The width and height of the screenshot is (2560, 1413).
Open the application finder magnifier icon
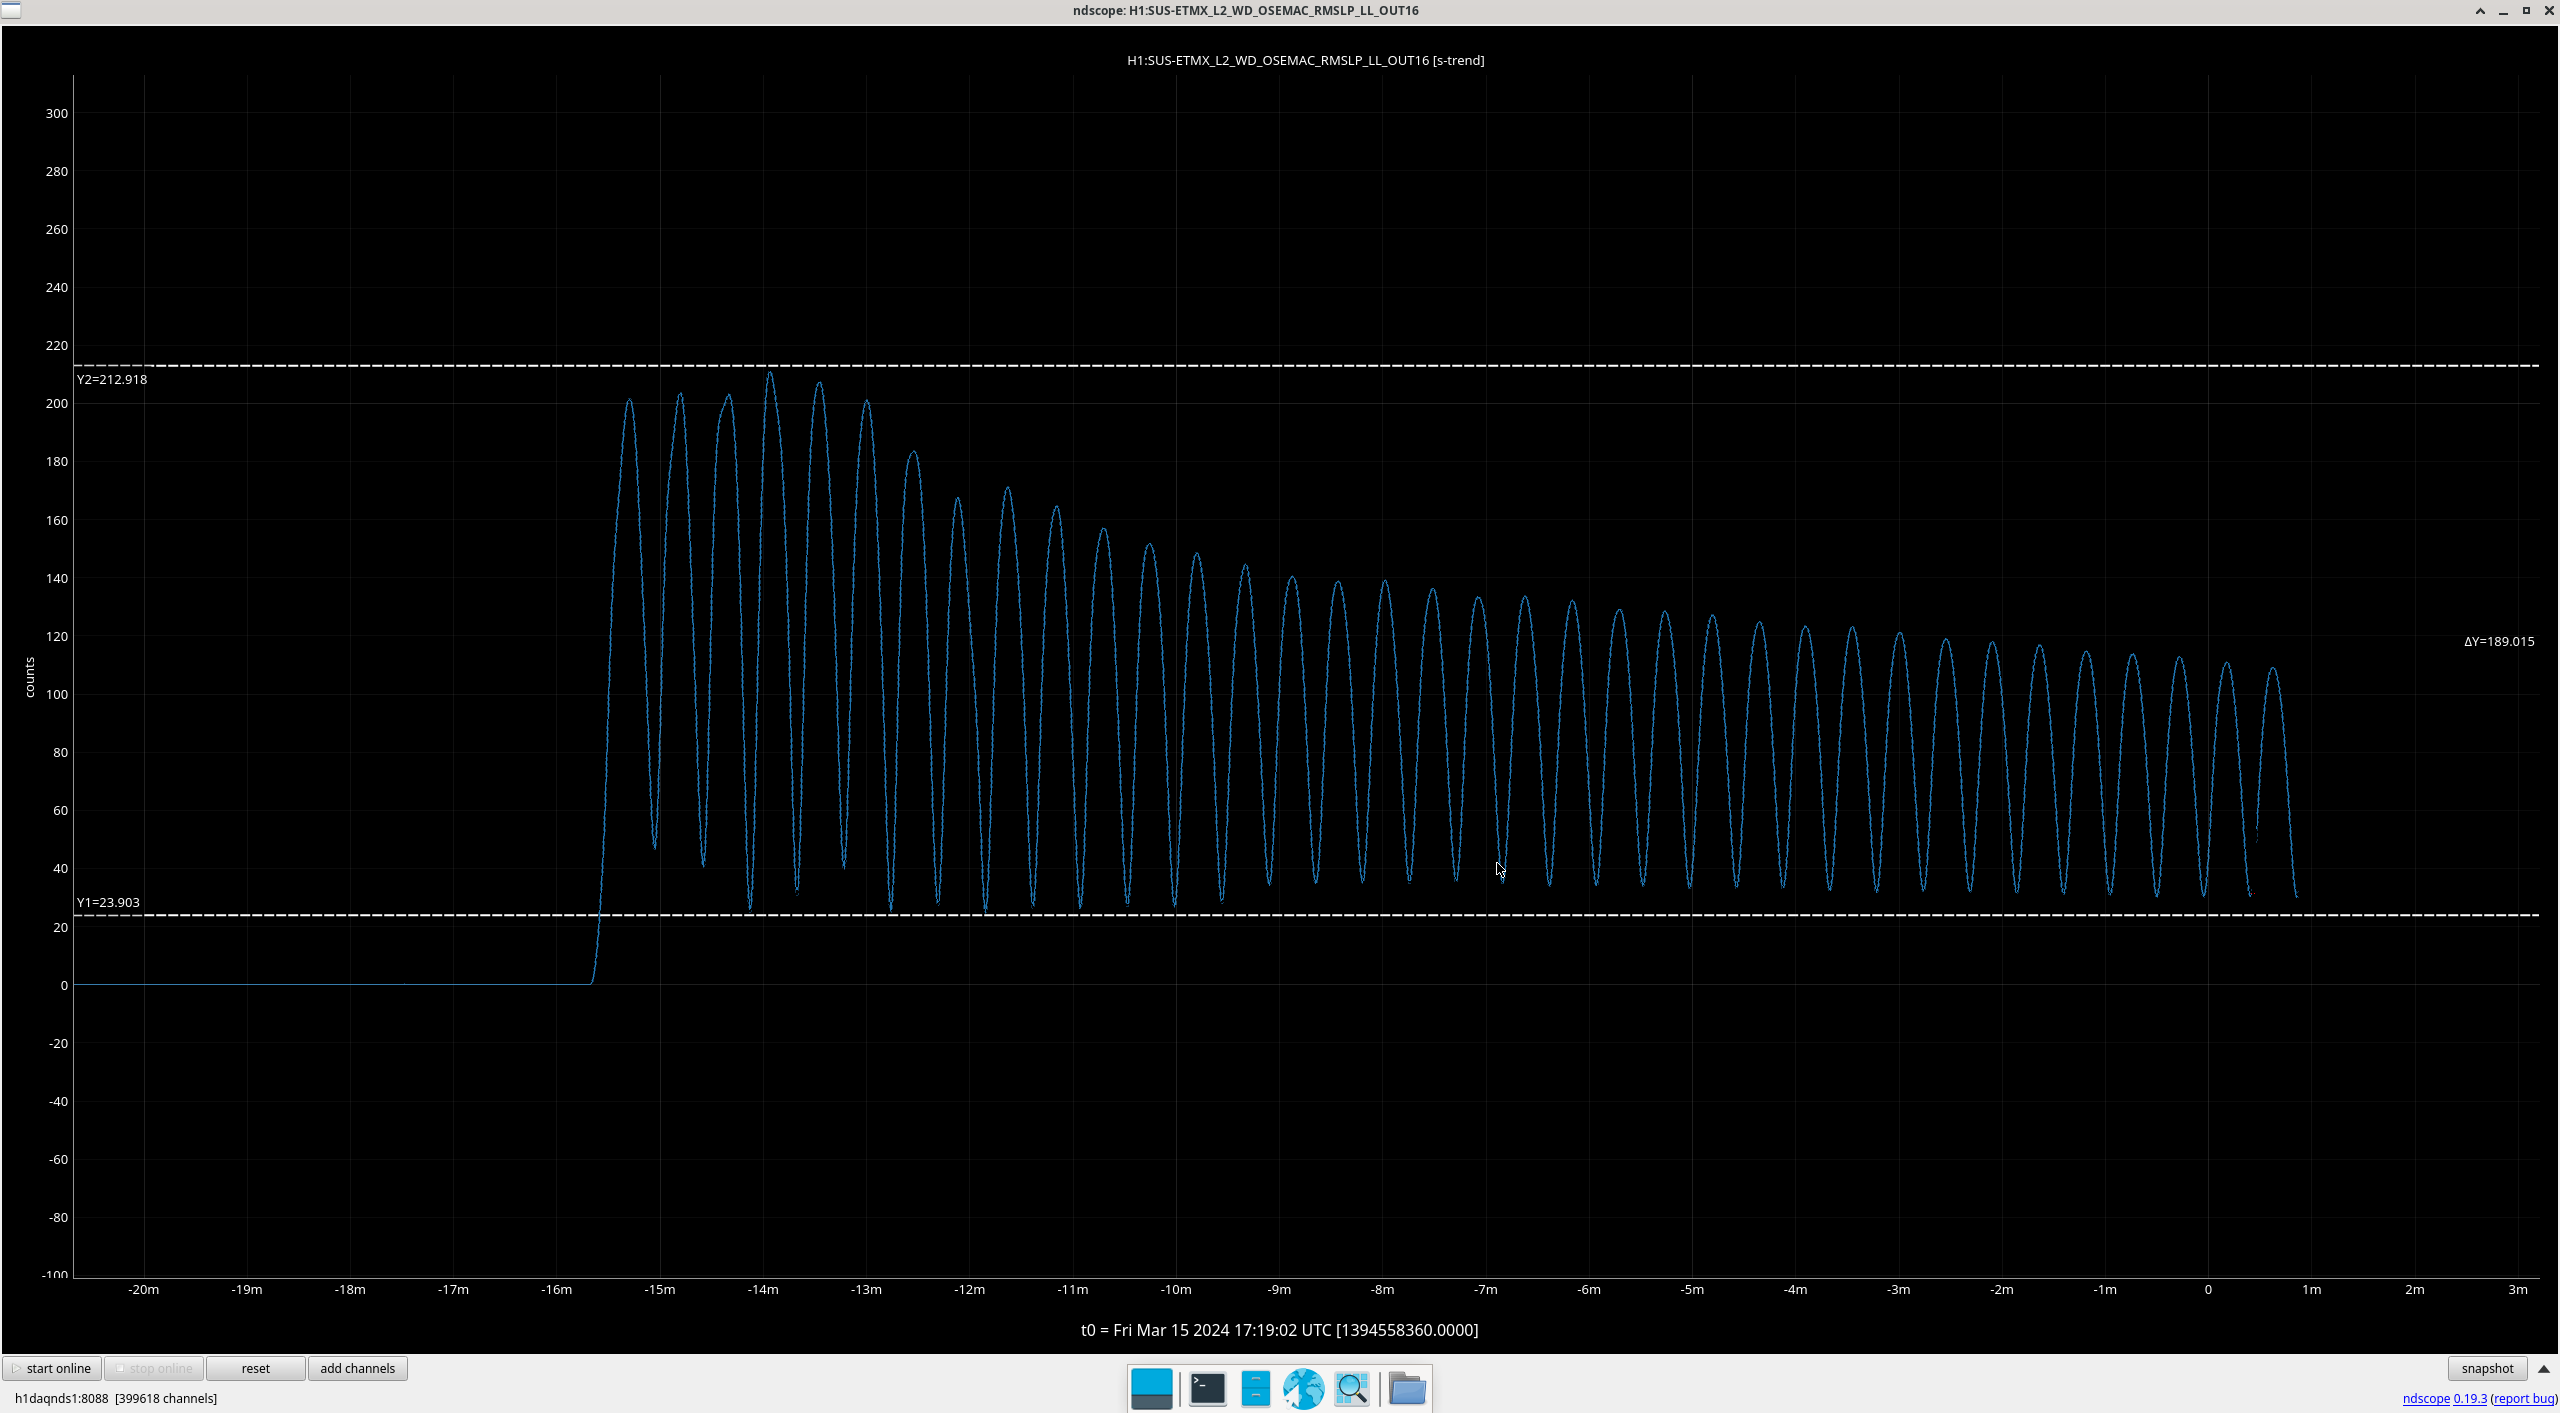tap(1352, 1388)
